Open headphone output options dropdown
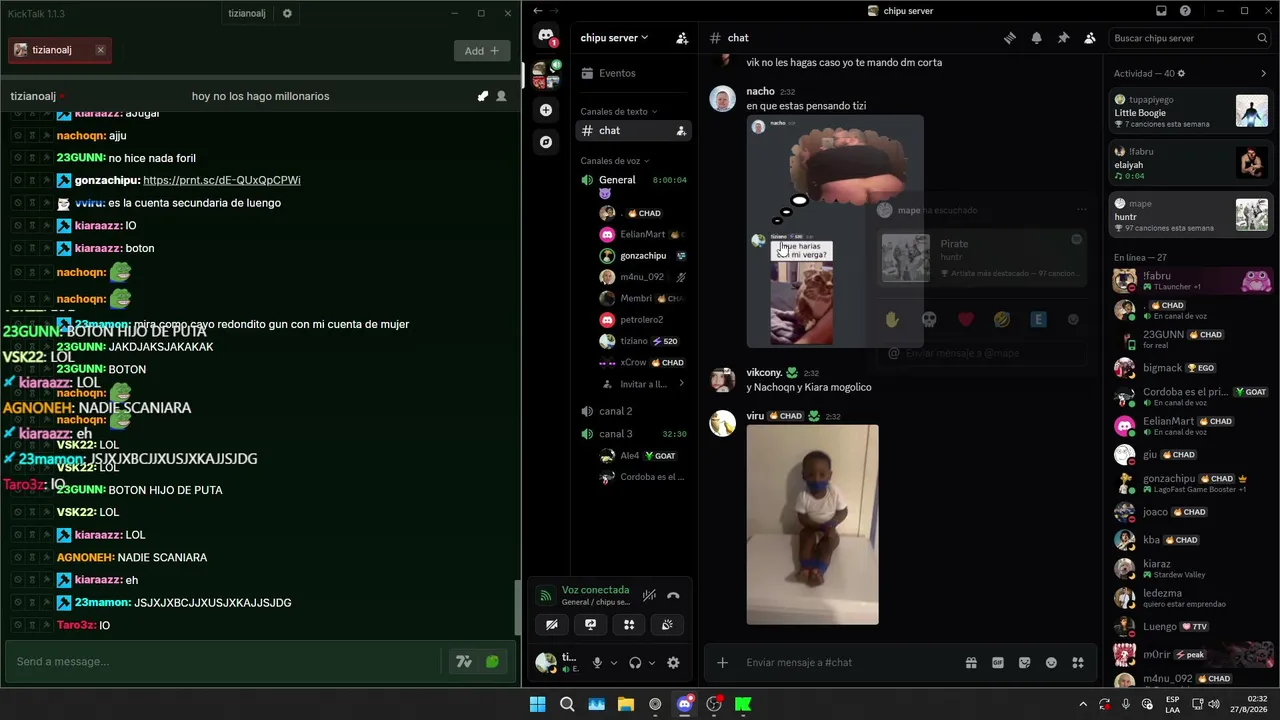 (652, 662)
